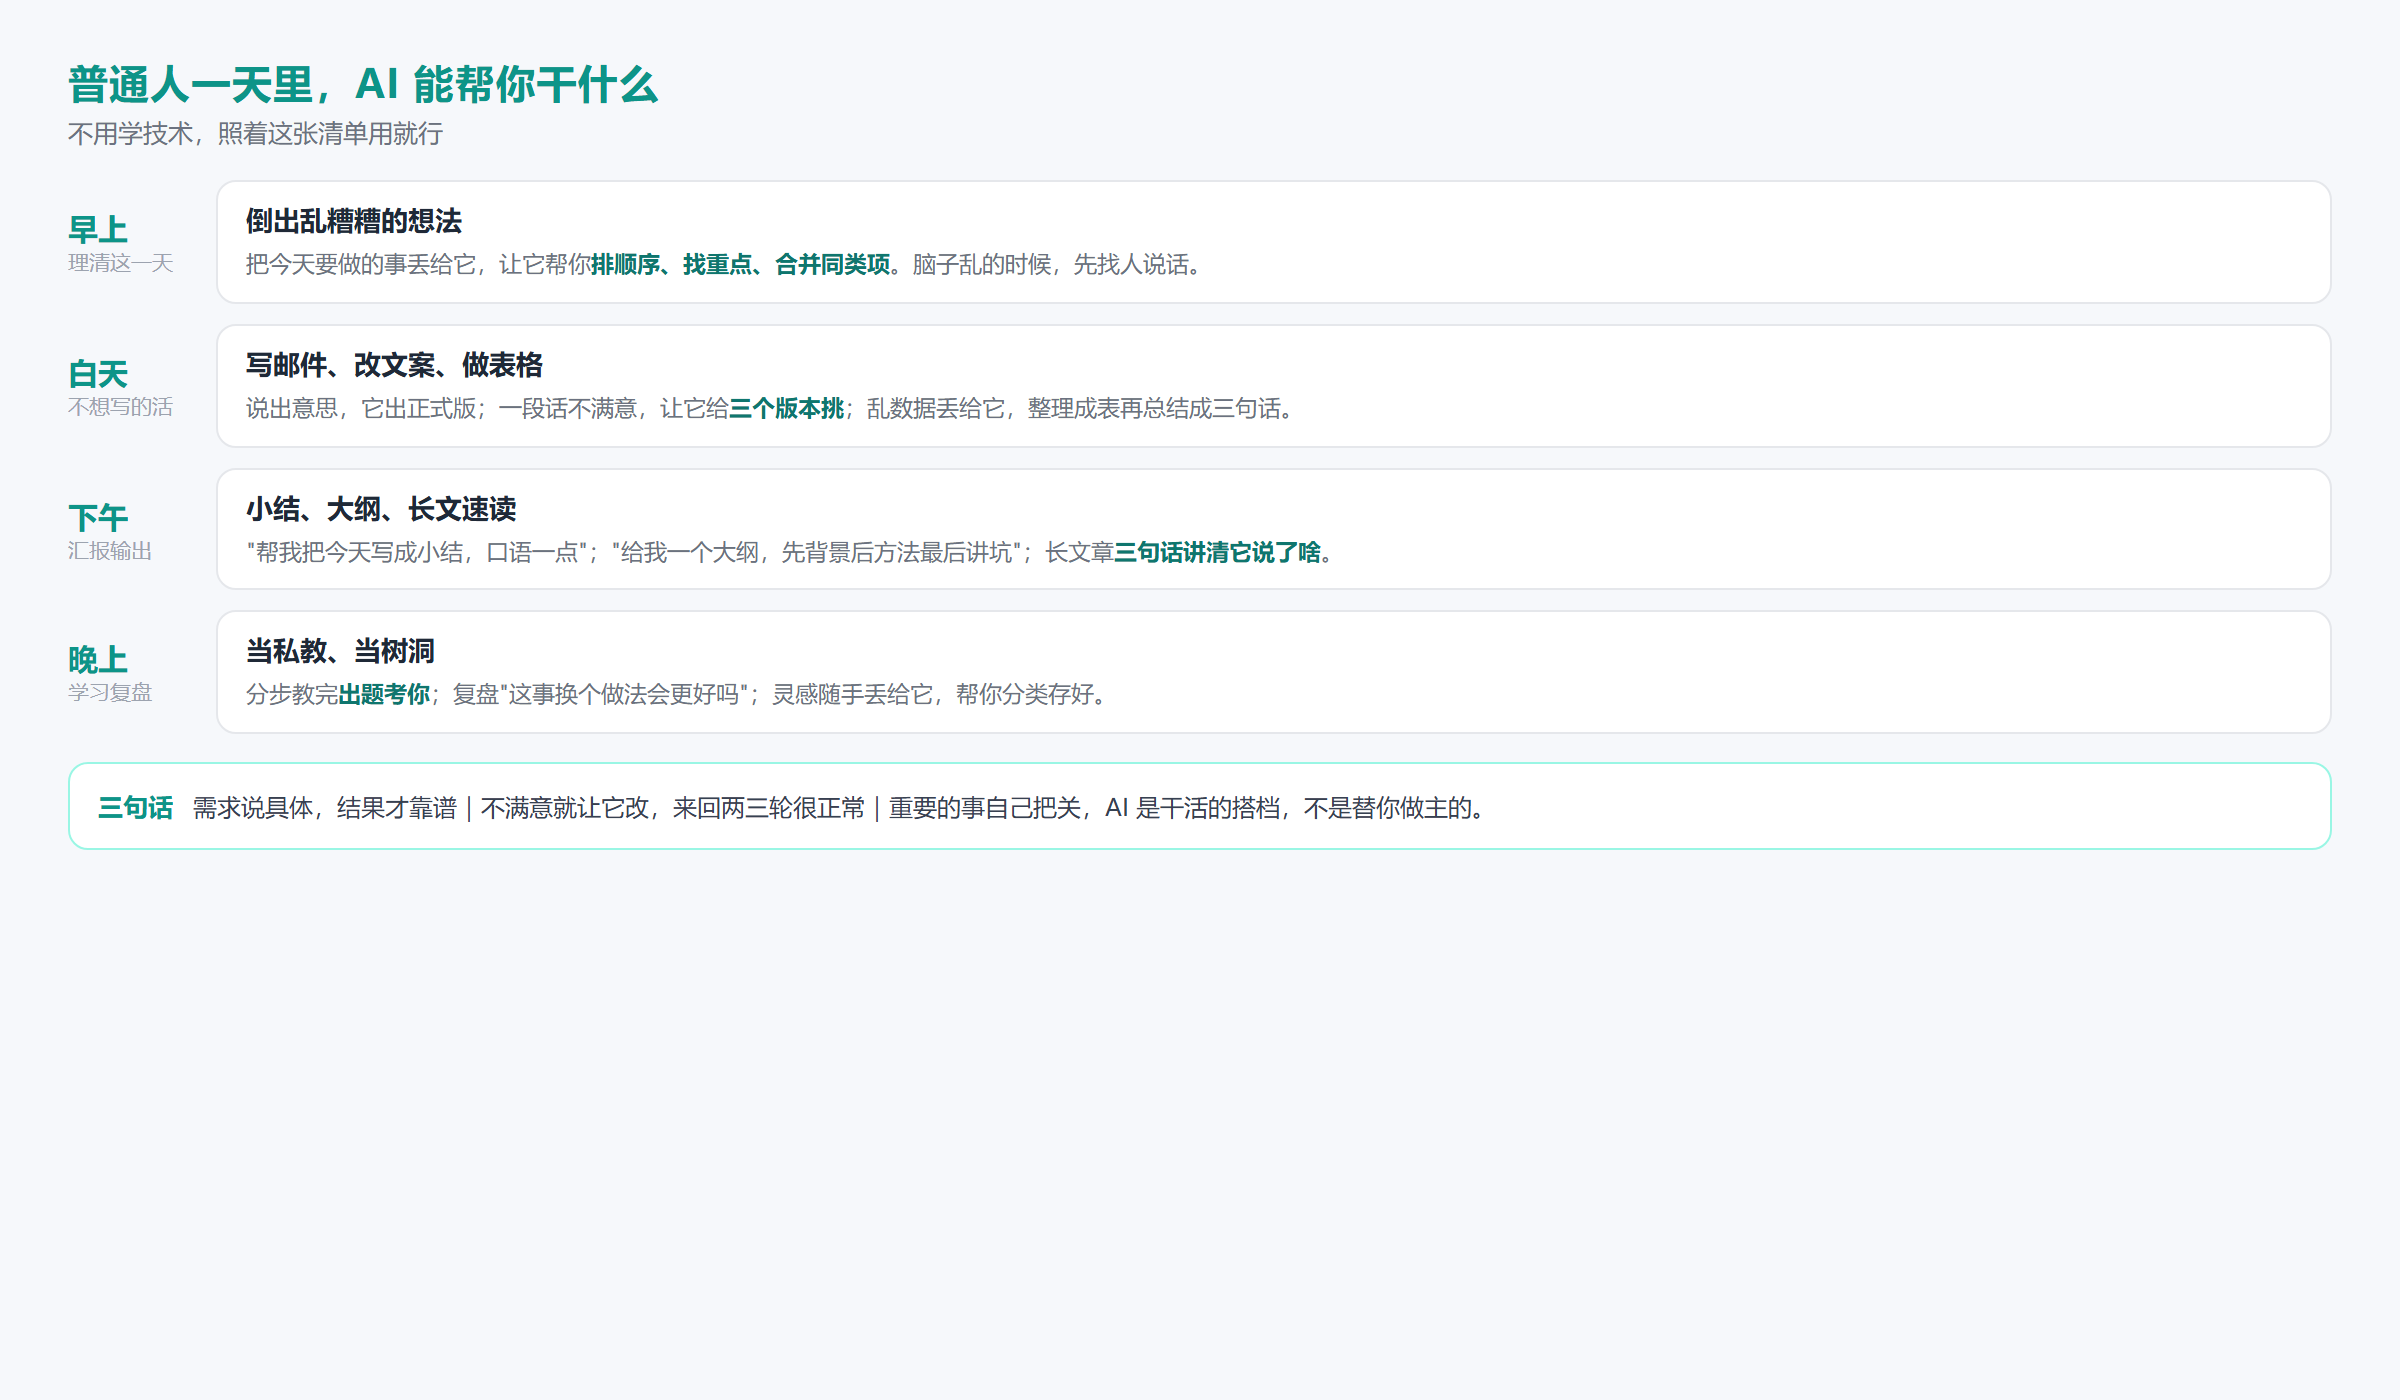The image size is (2400, 1400).
Task: Click the 不想写的活 caption
Action: pyautogui.click(x=121, y=407)
